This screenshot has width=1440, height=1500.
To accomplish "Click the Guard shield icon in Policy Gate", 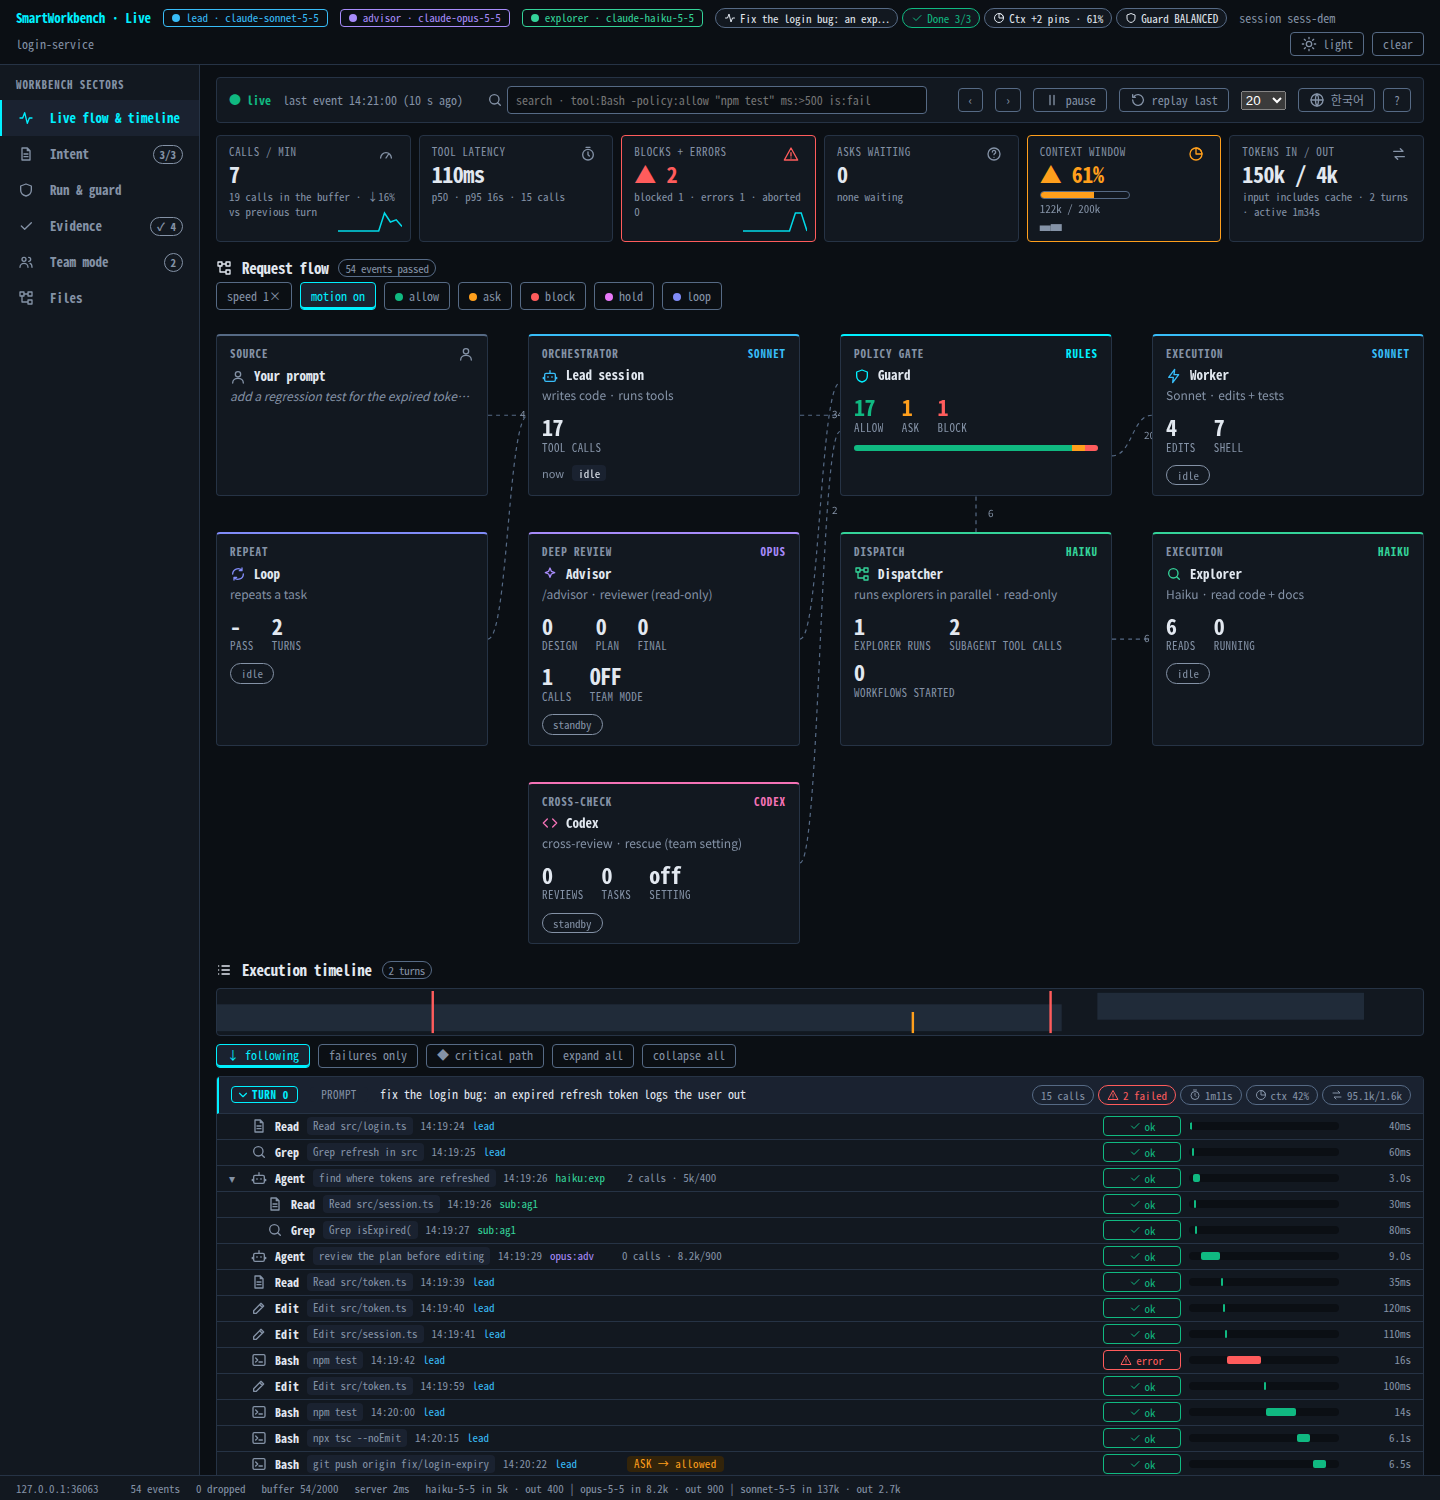I will (862, 376).
